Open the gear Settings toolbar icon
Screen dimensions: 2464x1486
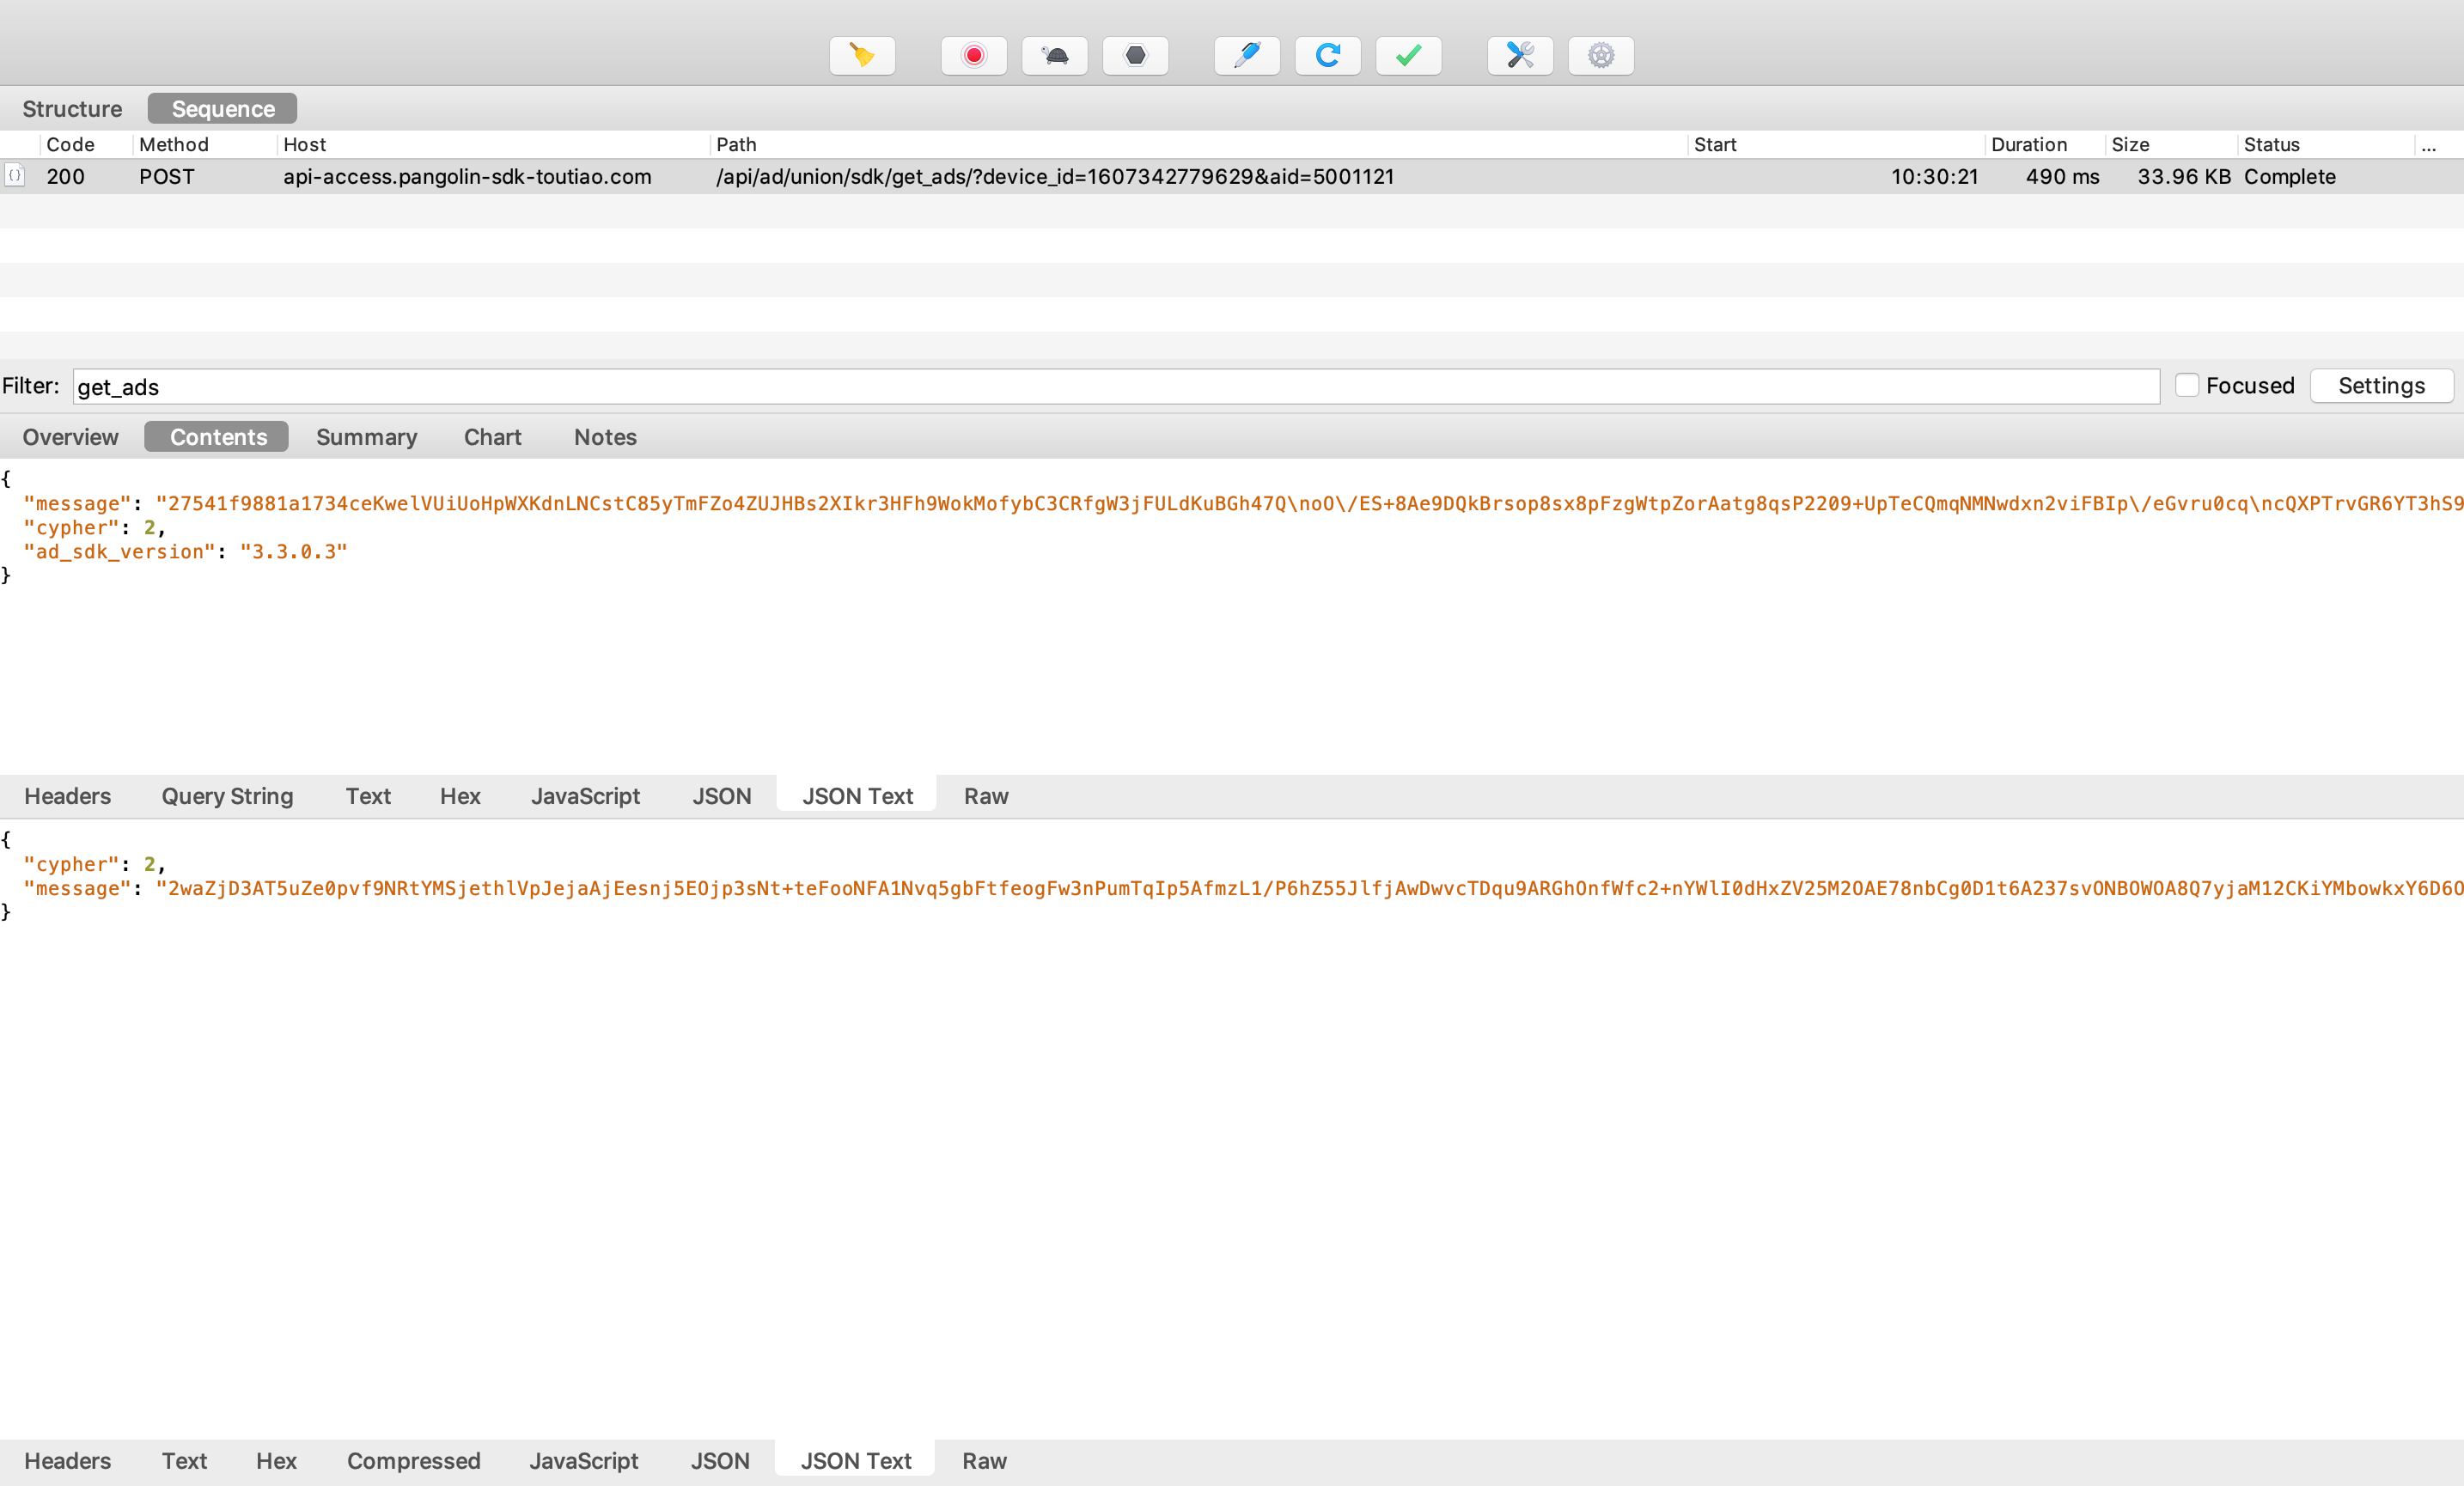pyautogui.click(x=1600, y=56)
